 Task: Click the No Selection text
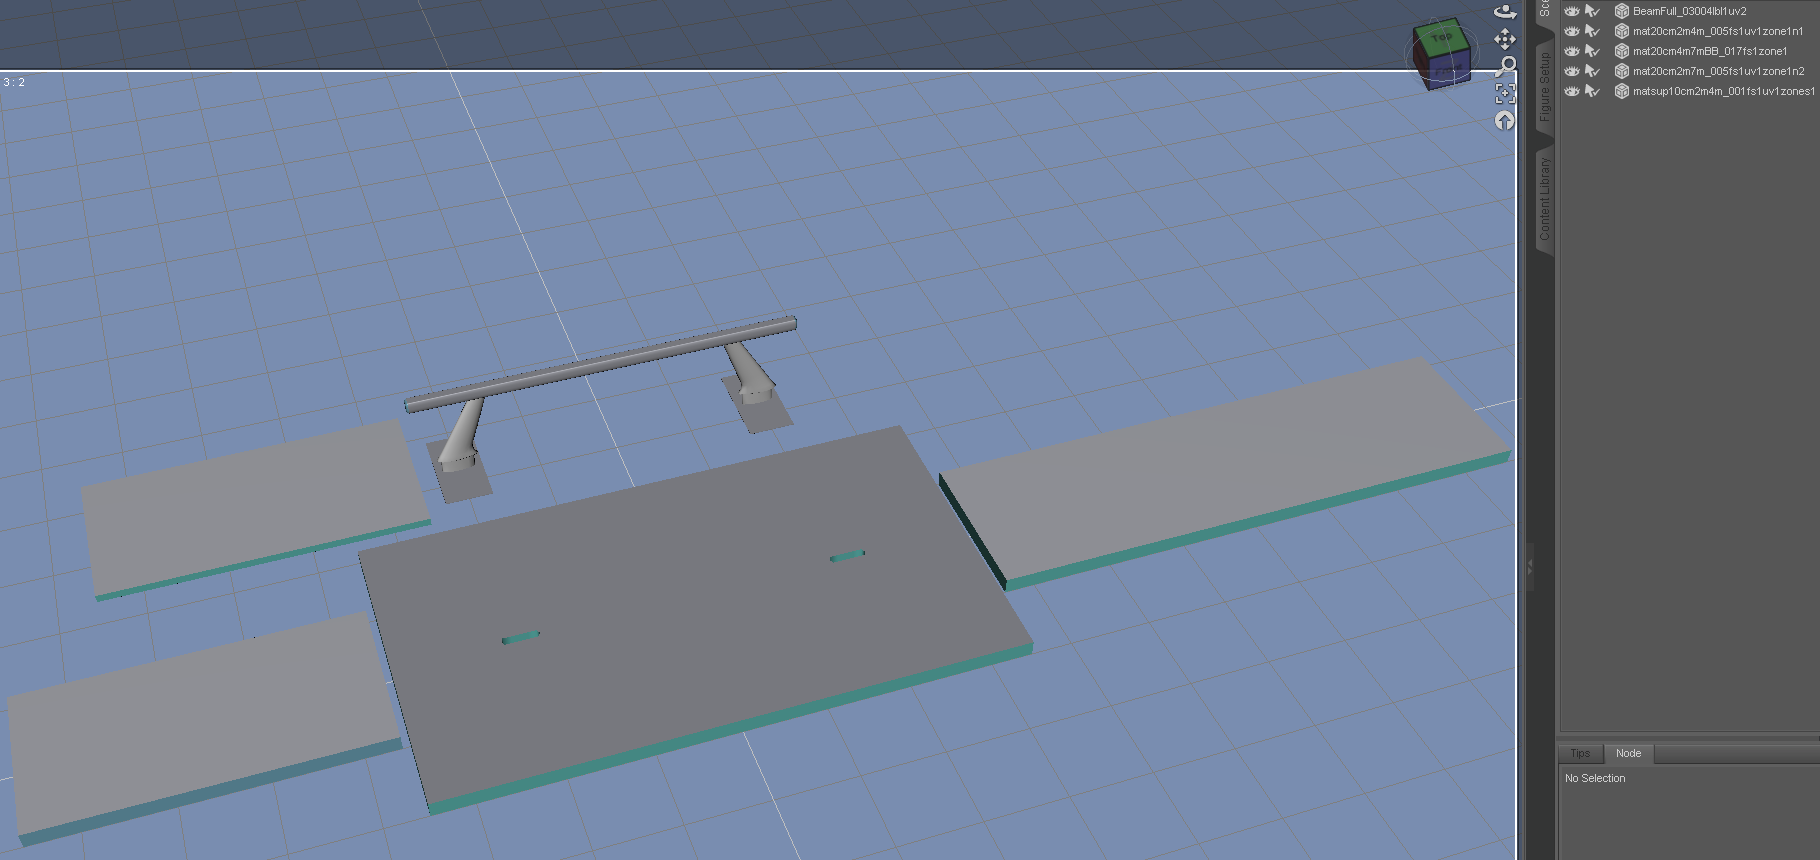coord(1595,778)
